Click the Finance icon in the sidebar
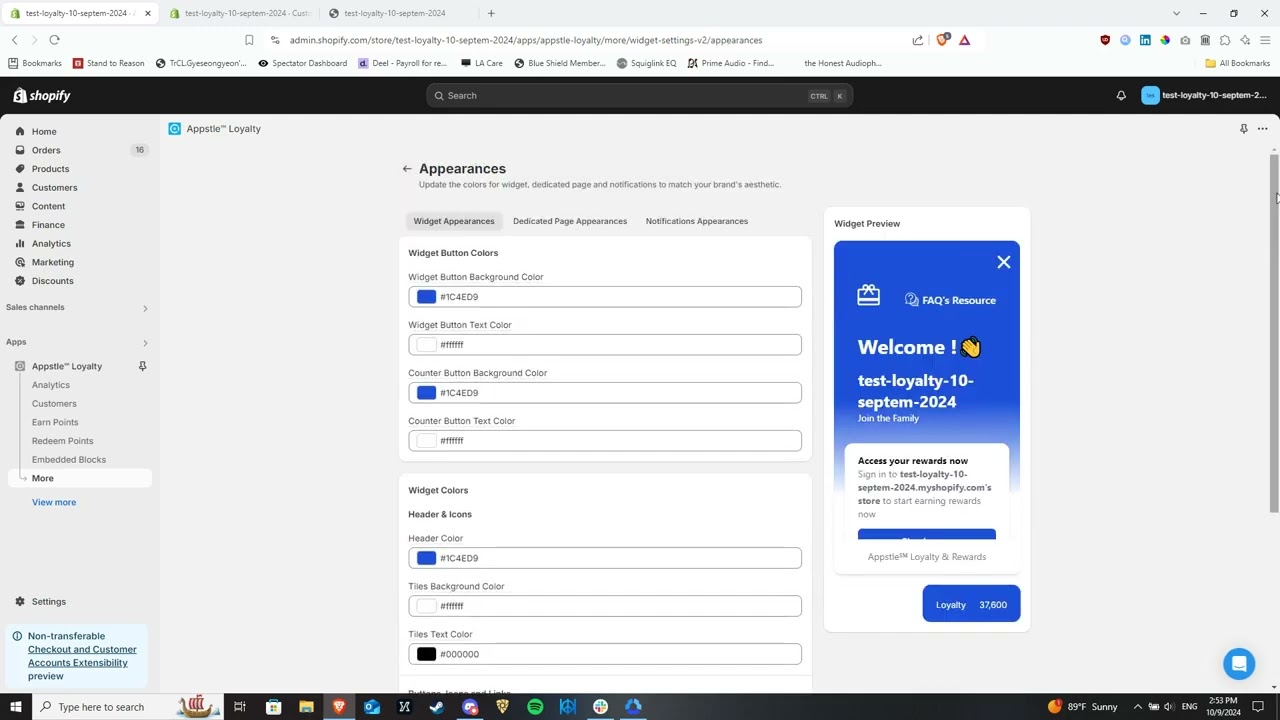Image resolution: width=1280 pixels, height=720 pixels. 20,225
